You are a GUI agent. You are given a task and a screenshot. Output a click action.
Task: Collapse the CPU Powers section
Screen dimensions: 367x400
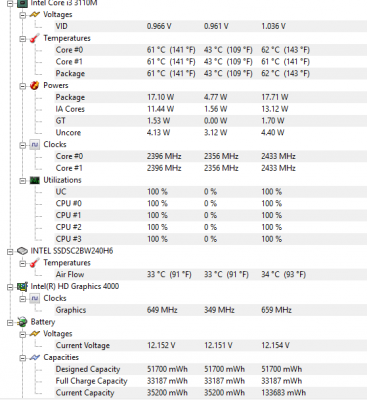[x=22, y=86]
